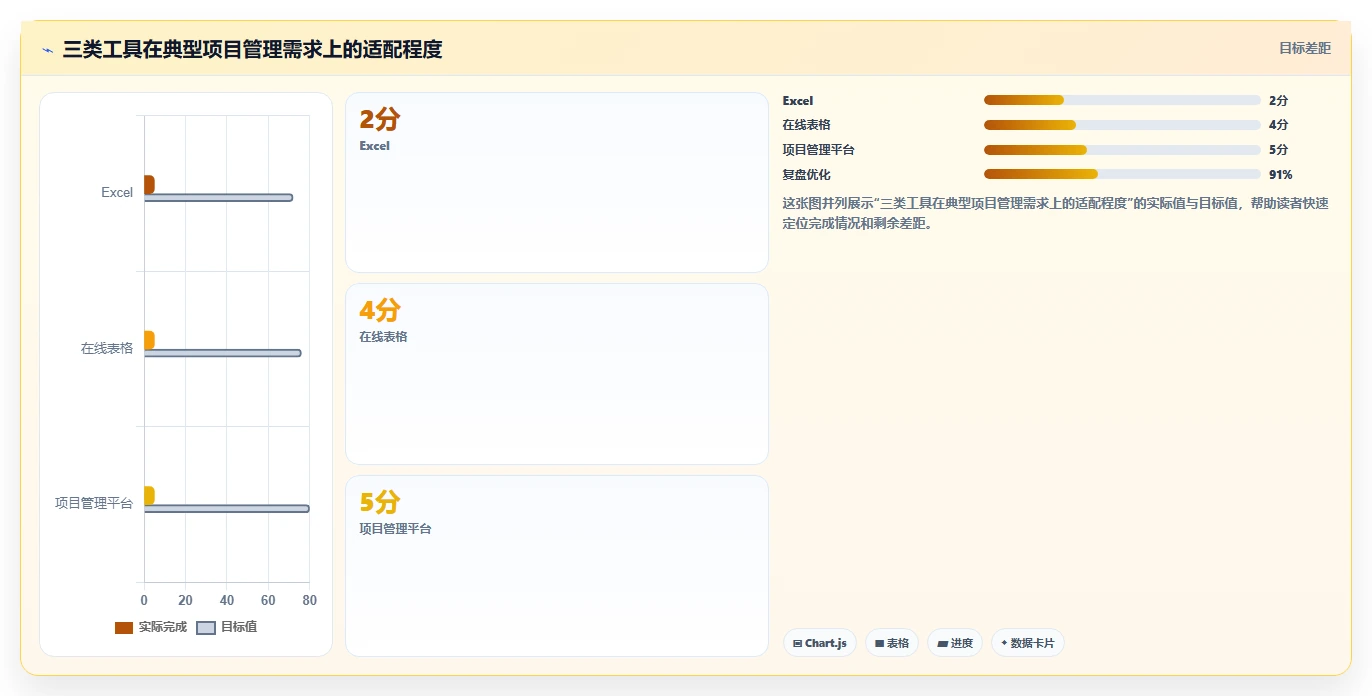The width and height of the screenshot is (1372, 696).
Task: Click the 5分 value in progress list
Action: pos(1278,150)
